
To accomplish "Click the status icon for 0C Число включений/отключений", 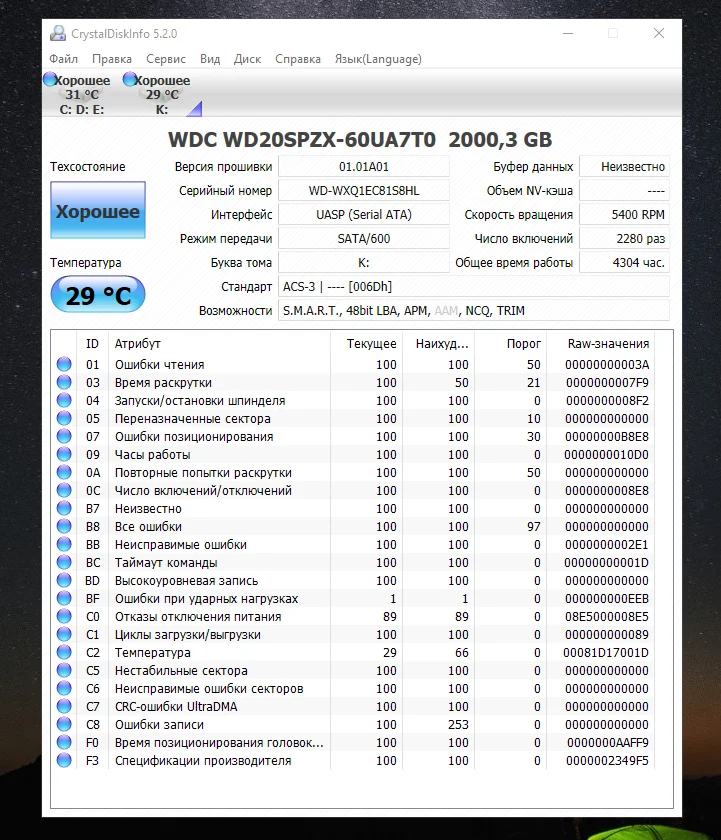I will pyautogui.click(x=64, y=490).
